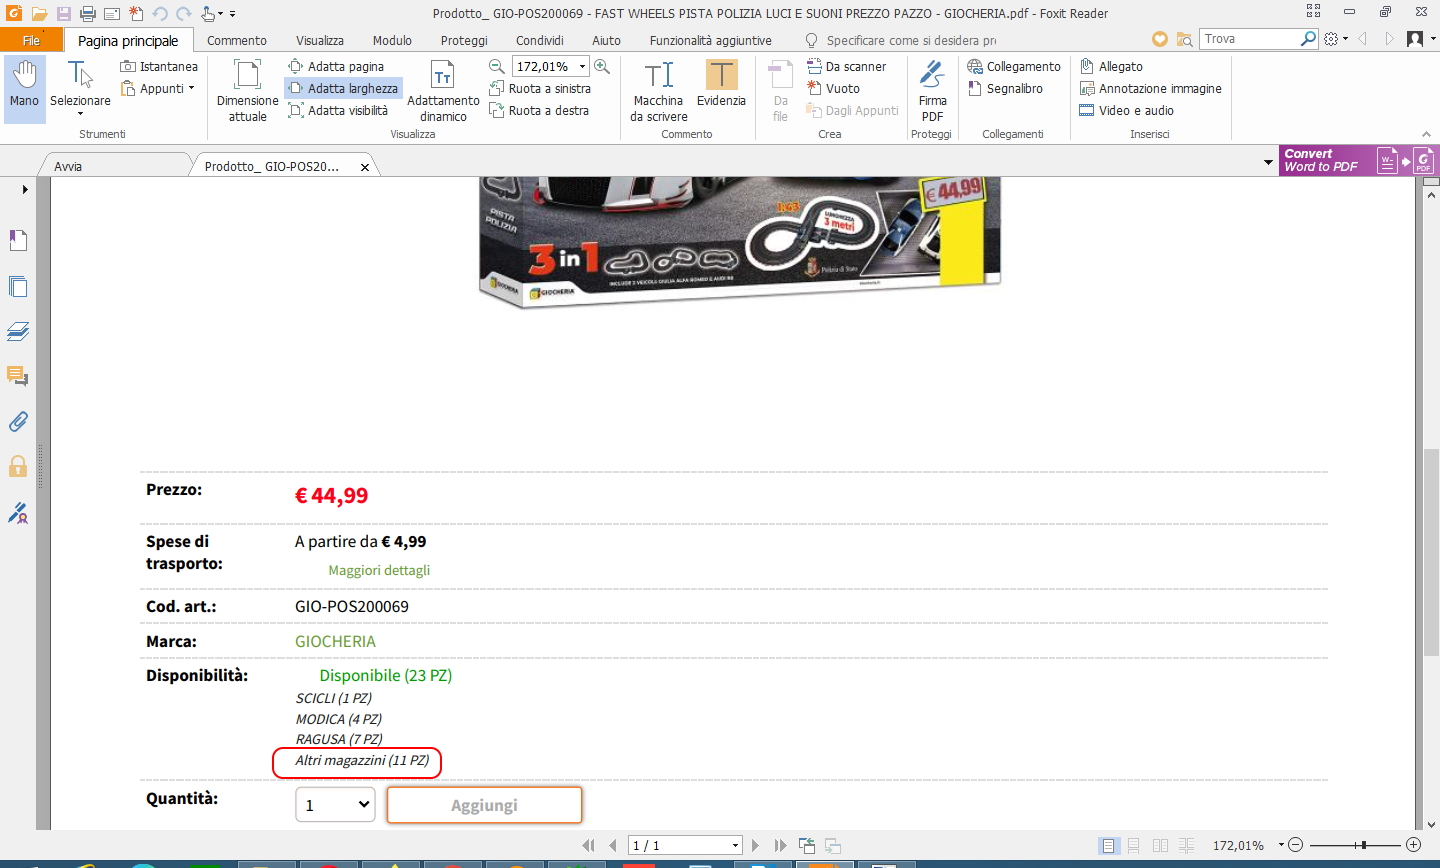This screenshot has width=1440, height=868.
Task: Switch to the Commento ribbon tab
Action: click(237, 40)
